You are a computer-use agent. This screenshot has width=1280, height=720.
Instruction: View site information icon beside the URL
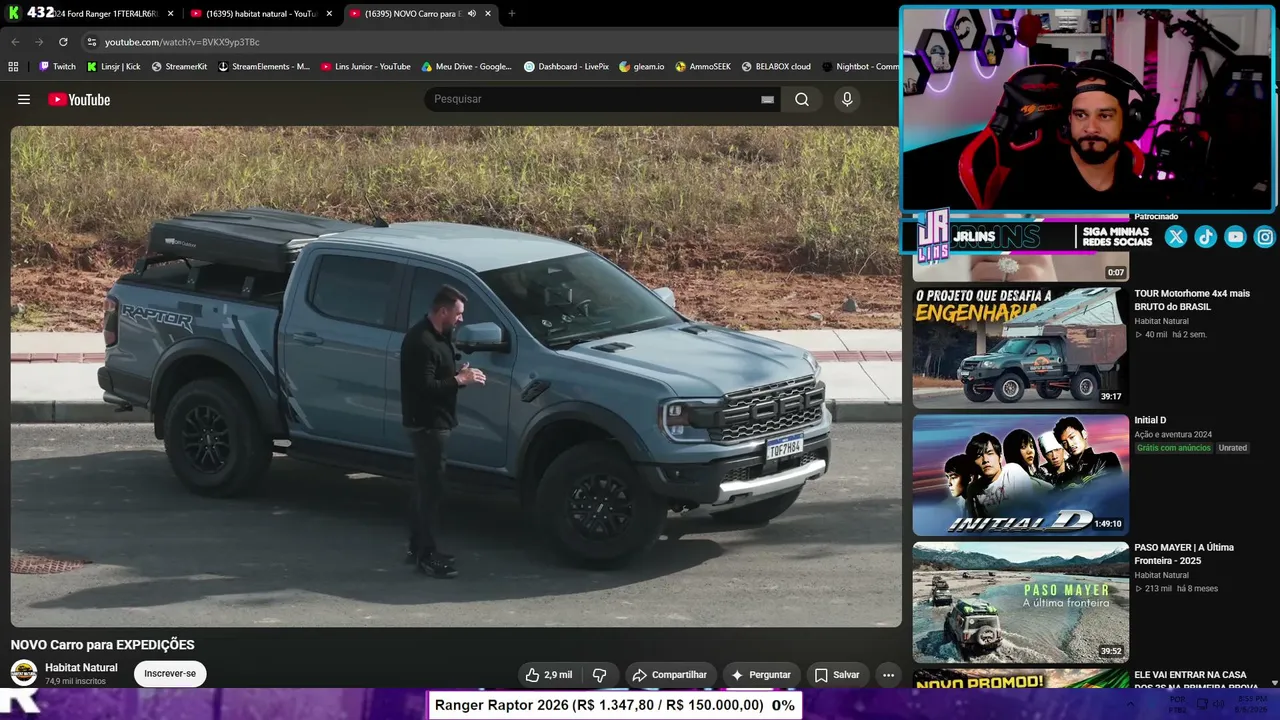(x=92, y=42)
